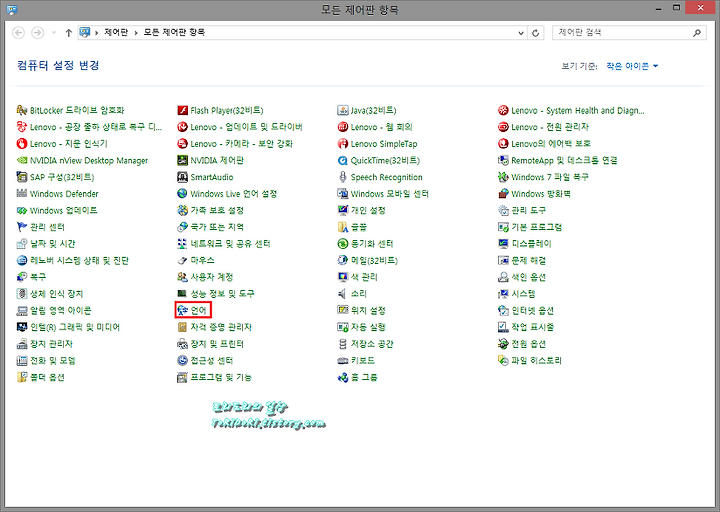Open the 폴더 옵션 icon
Screen dimensions: 720x512
pos(22,377)
